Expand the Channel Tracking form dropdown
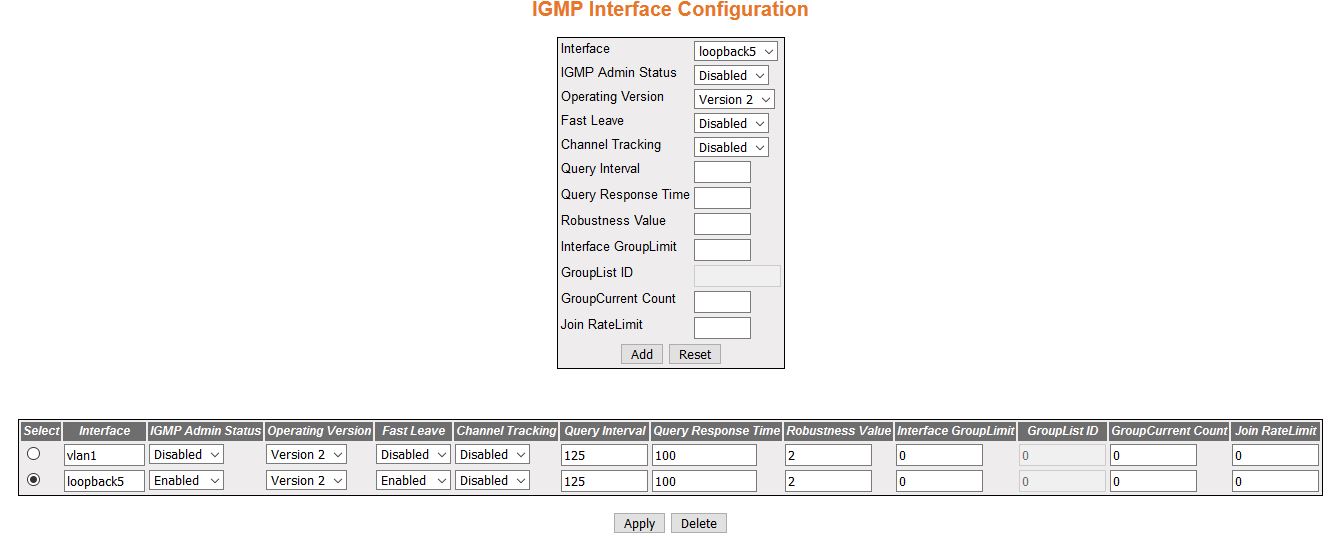1330x537 pixels. [731, 147]
